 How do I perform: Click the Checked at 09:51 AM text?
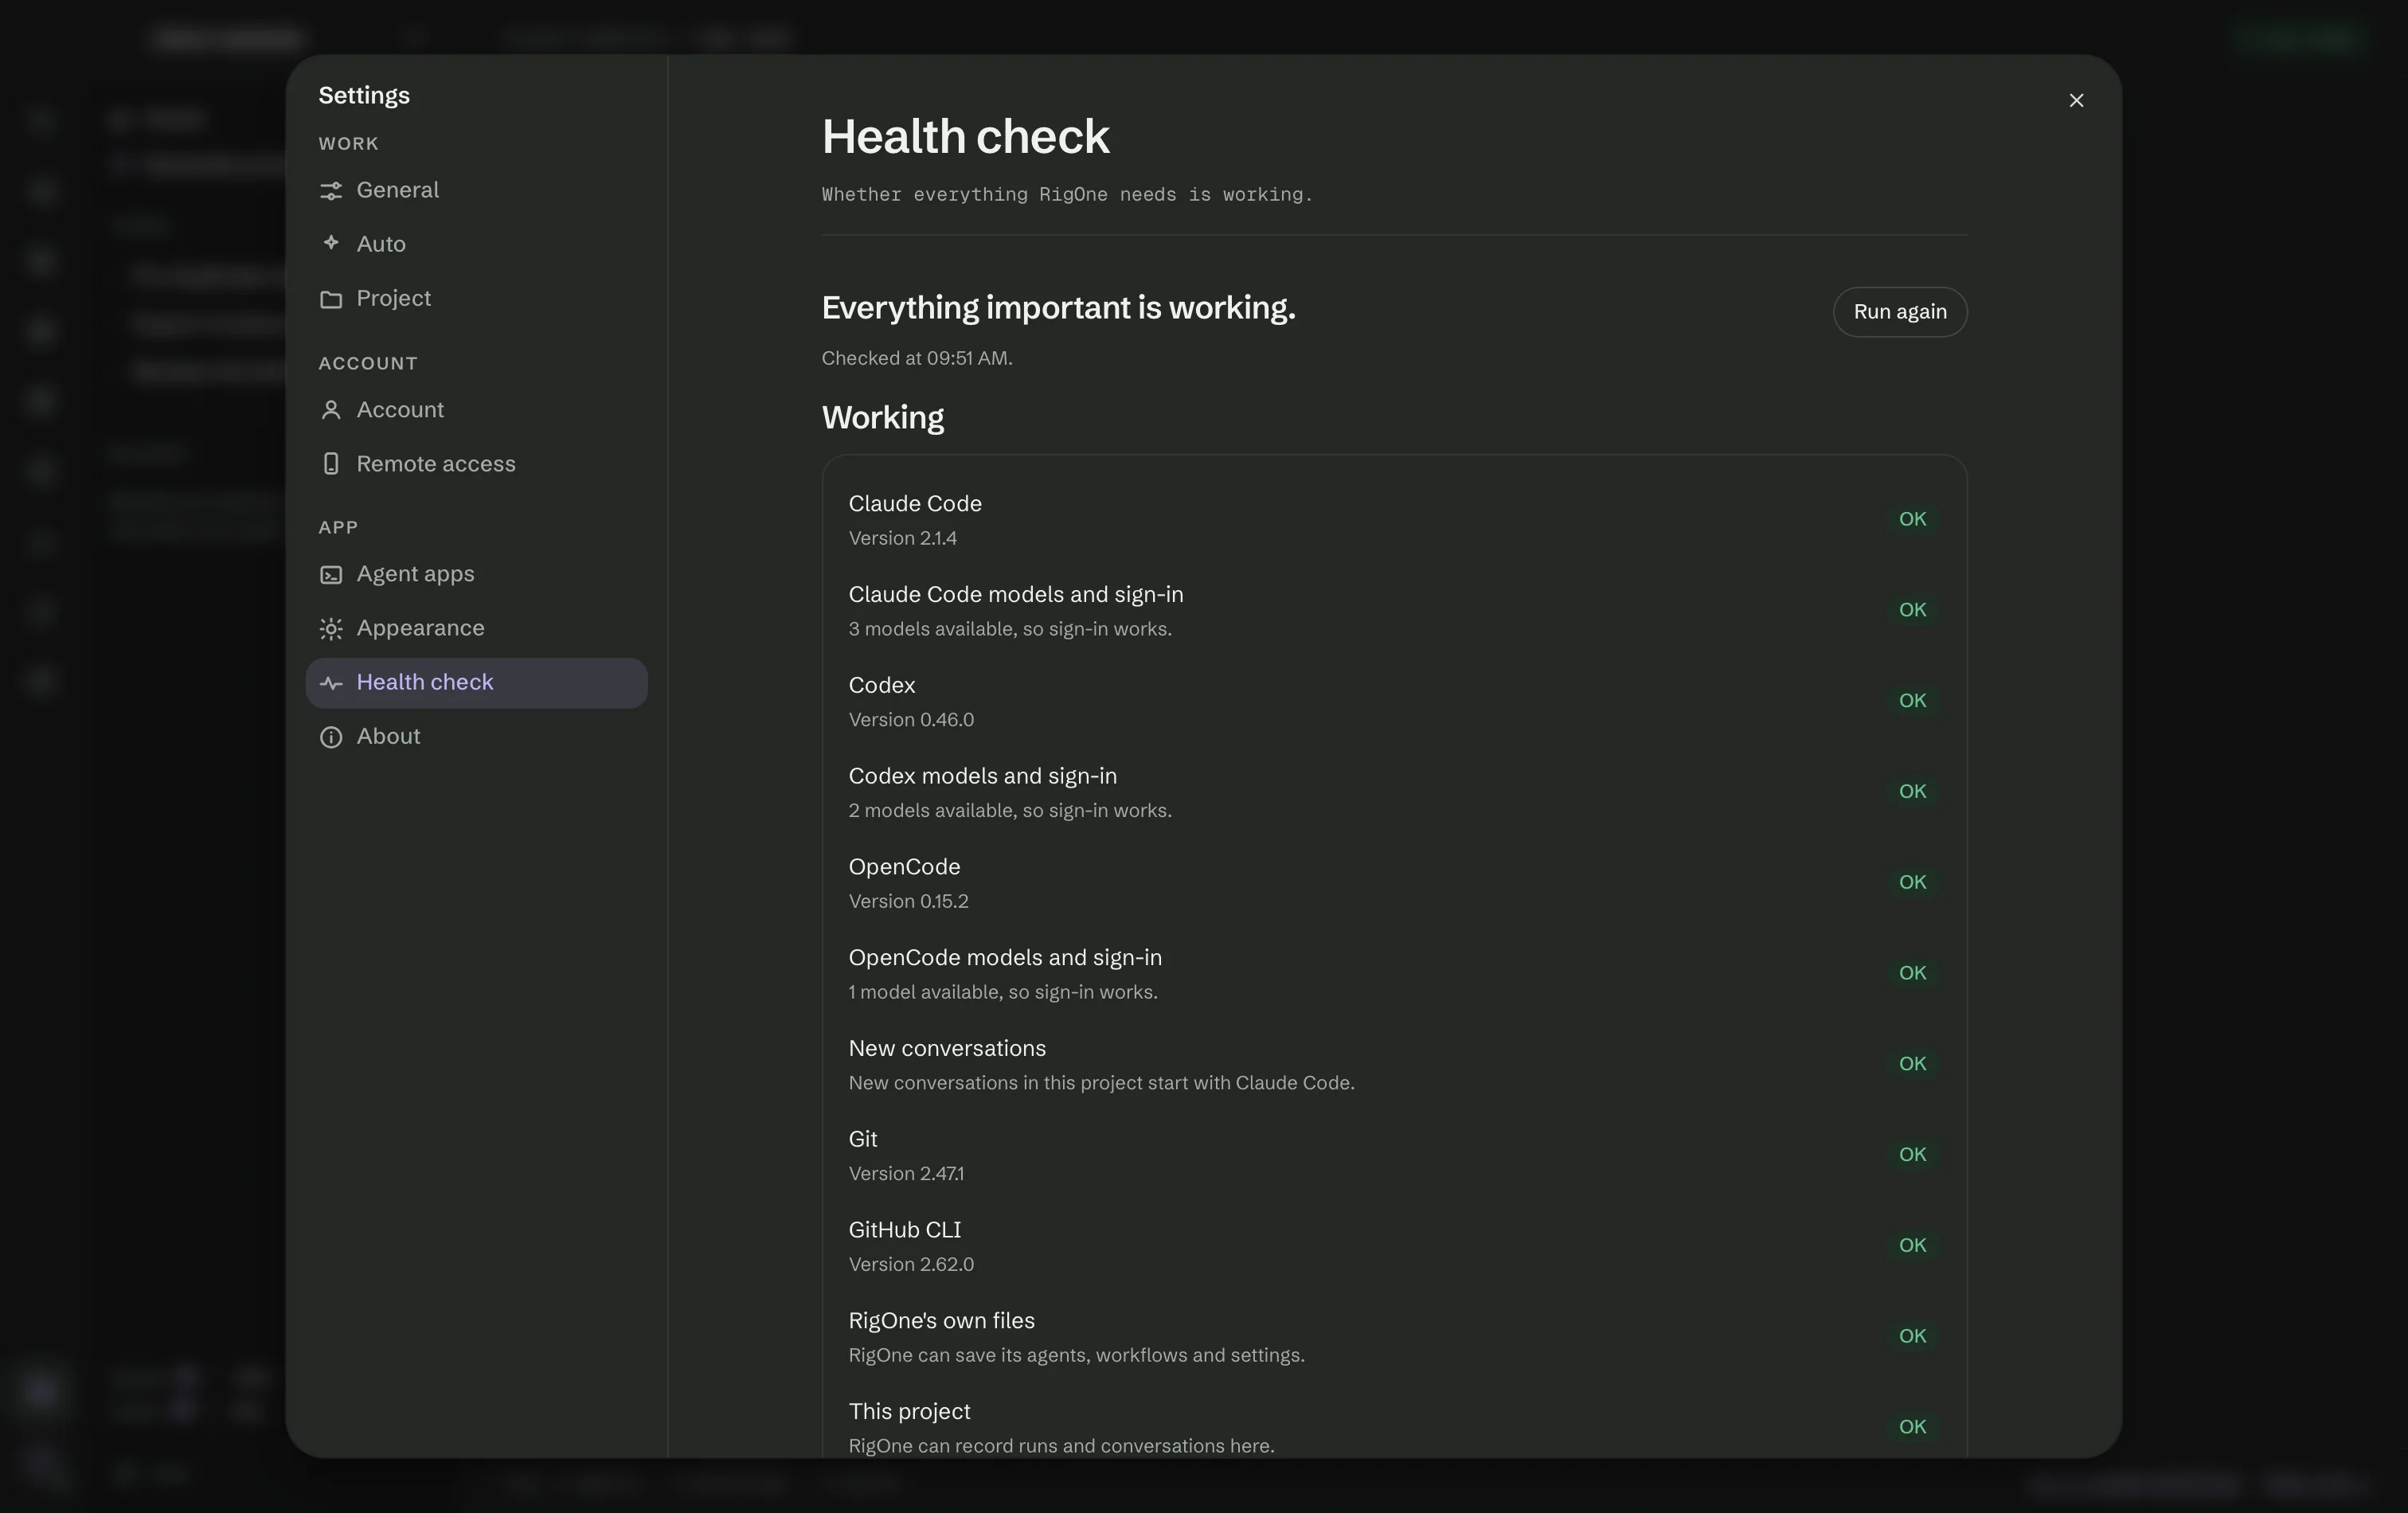pyautogui.click(x=917, y=358)
